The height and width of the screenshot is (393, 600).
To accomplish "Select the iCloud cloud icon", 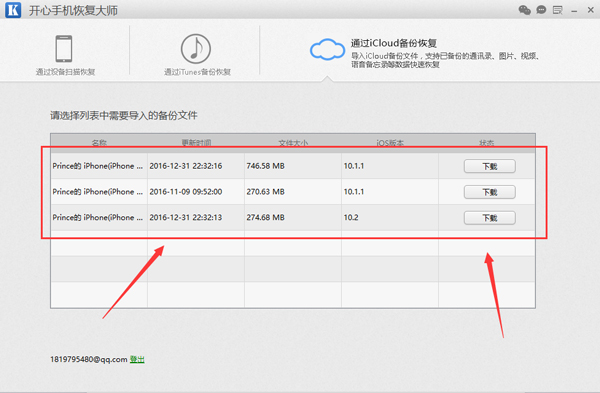I will [327, 49].
